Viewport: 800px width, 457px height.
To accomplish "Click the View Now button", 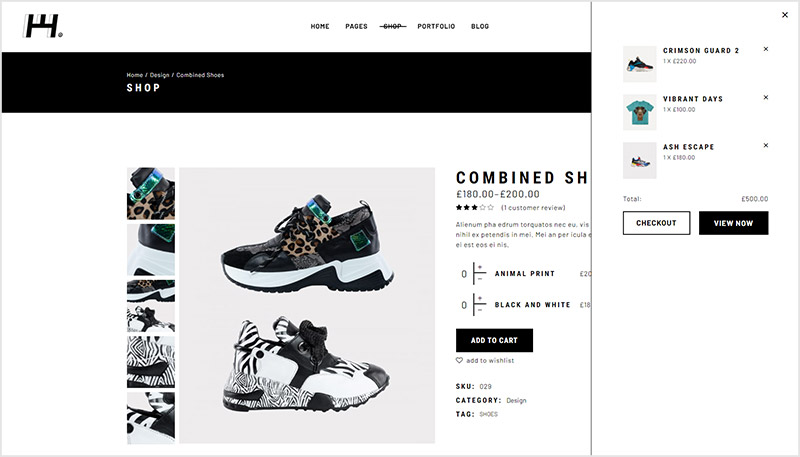I will click(733, 223).
